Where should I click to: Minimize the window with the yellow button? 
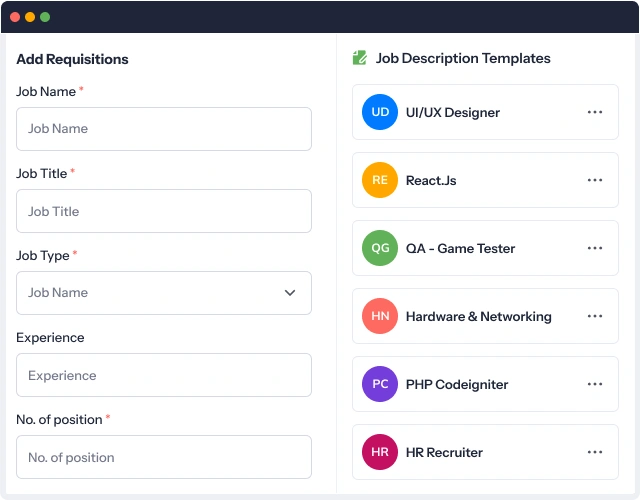(30, 17)
